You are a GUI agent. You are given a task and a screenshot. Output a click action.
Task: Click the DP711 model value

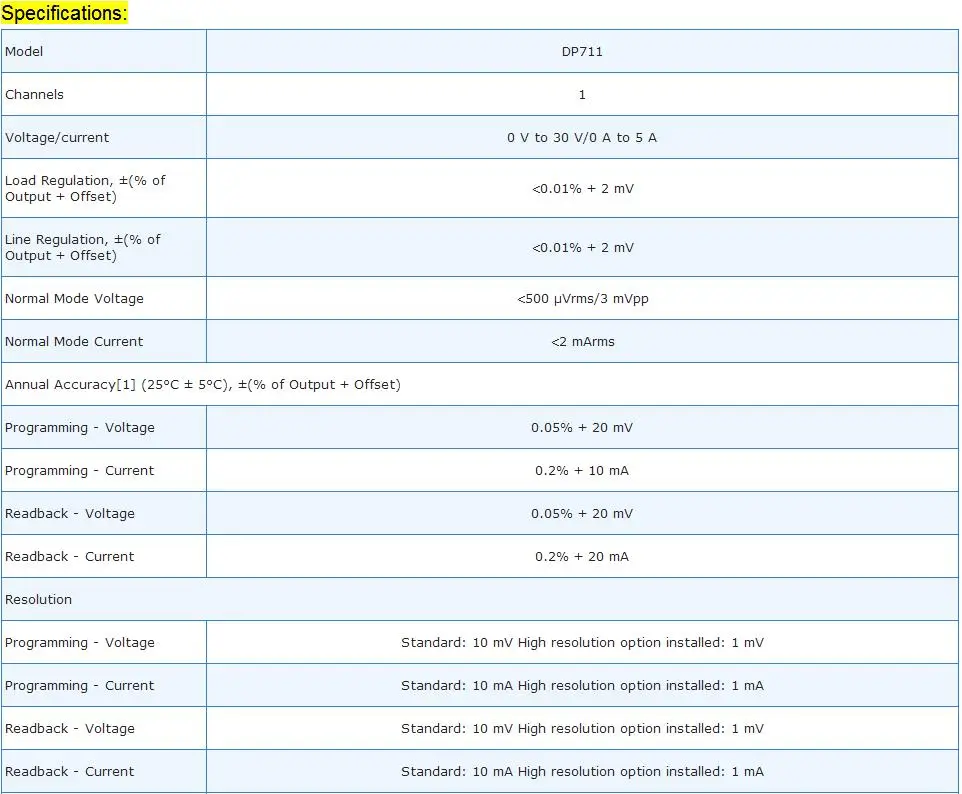click(x=582, y=52)
